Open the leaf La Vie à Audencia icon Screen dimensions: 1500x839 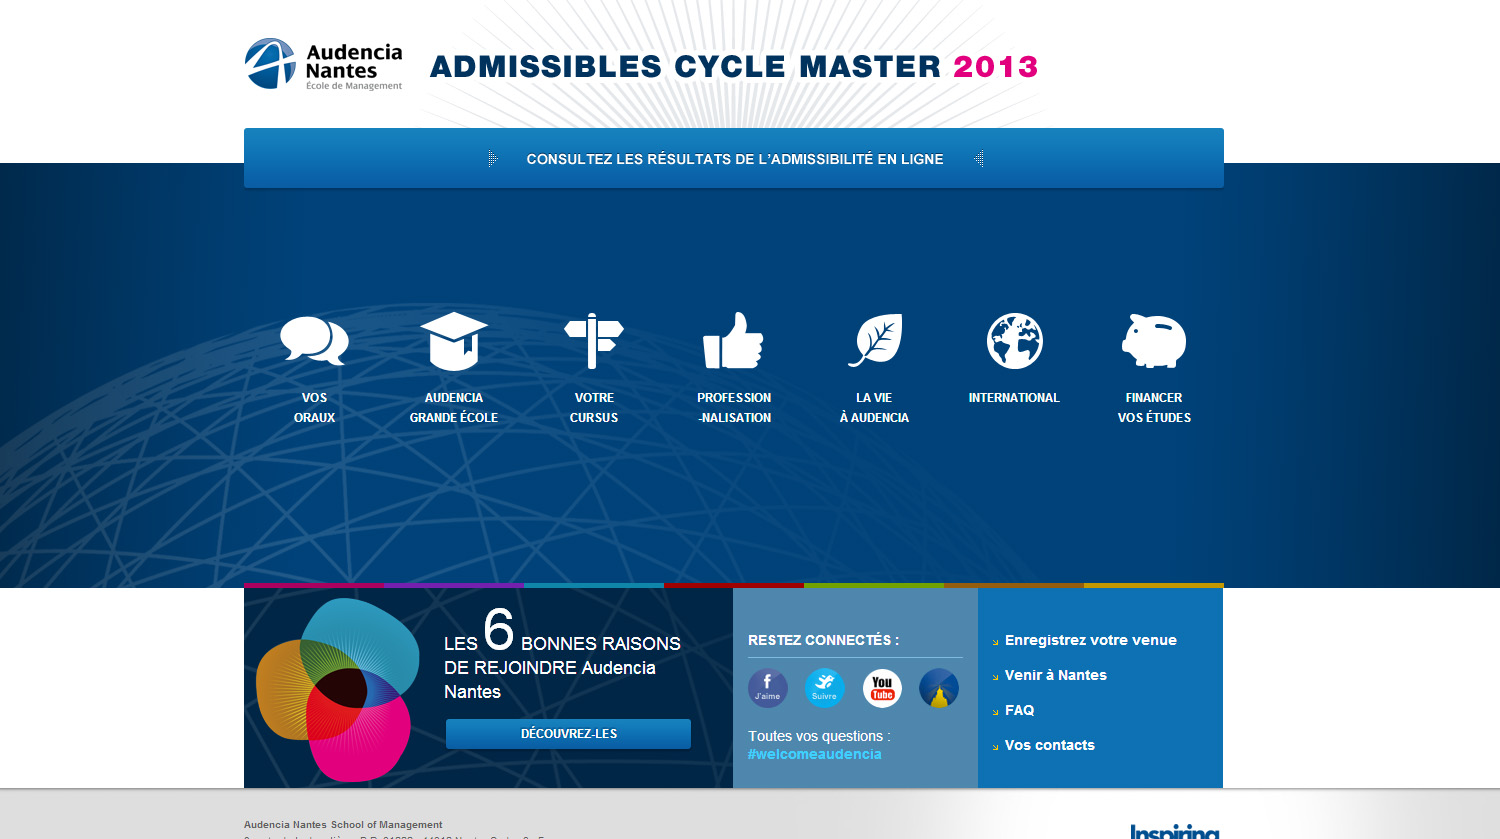pyautogui.click(x=875, y=341)
